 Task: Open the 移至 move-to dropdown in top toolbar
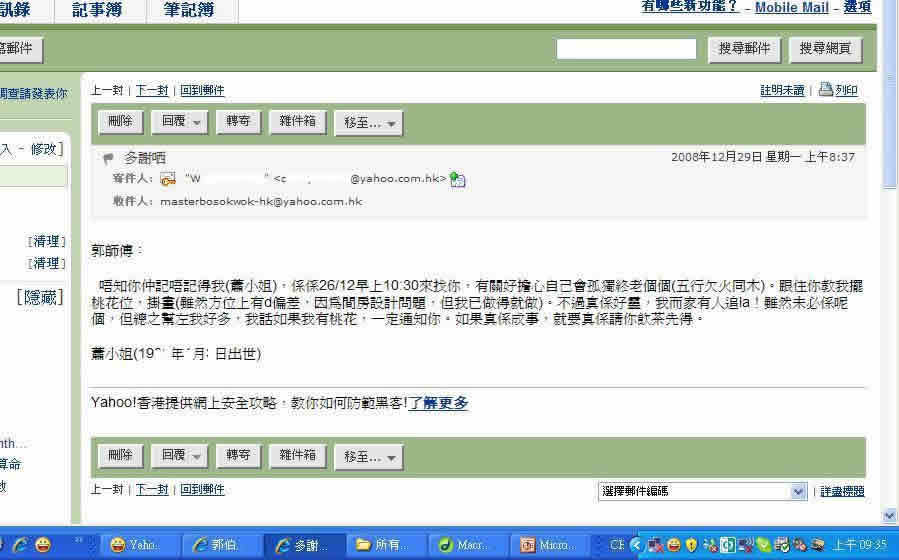[368, 123]
